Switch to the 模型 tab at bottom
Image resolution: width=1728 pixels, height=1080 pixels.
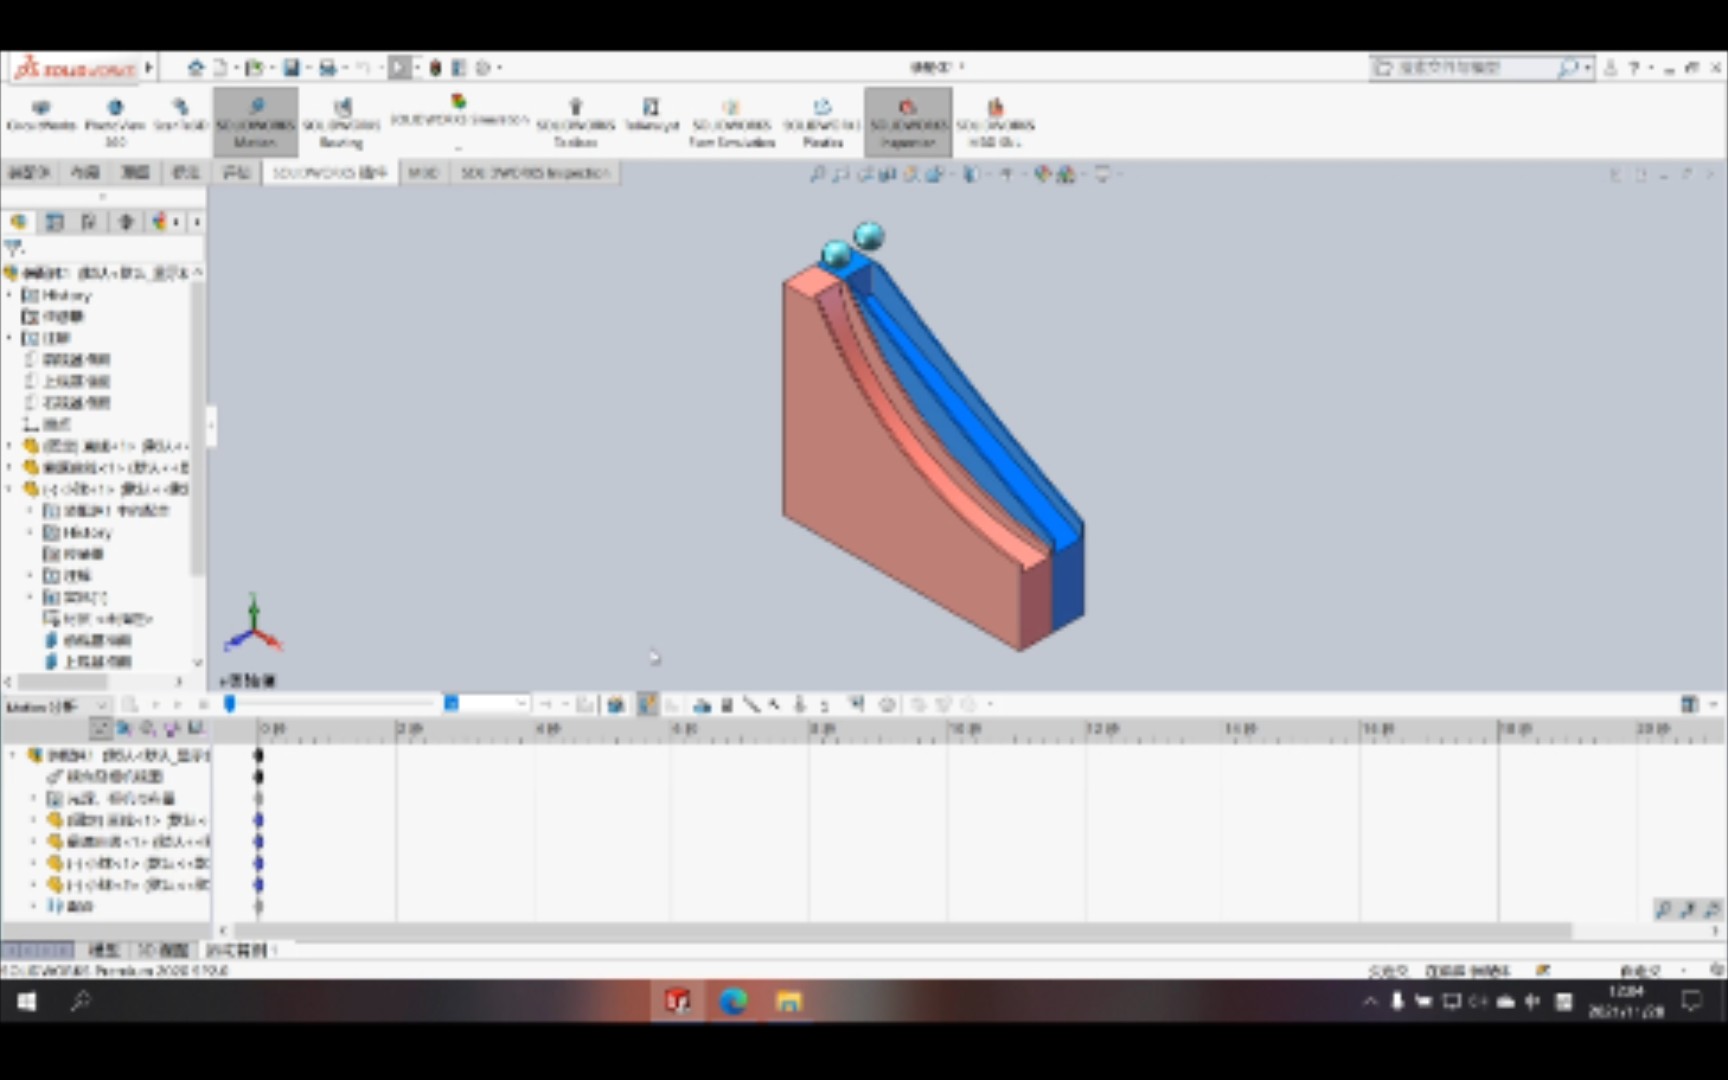pos(104,949)
